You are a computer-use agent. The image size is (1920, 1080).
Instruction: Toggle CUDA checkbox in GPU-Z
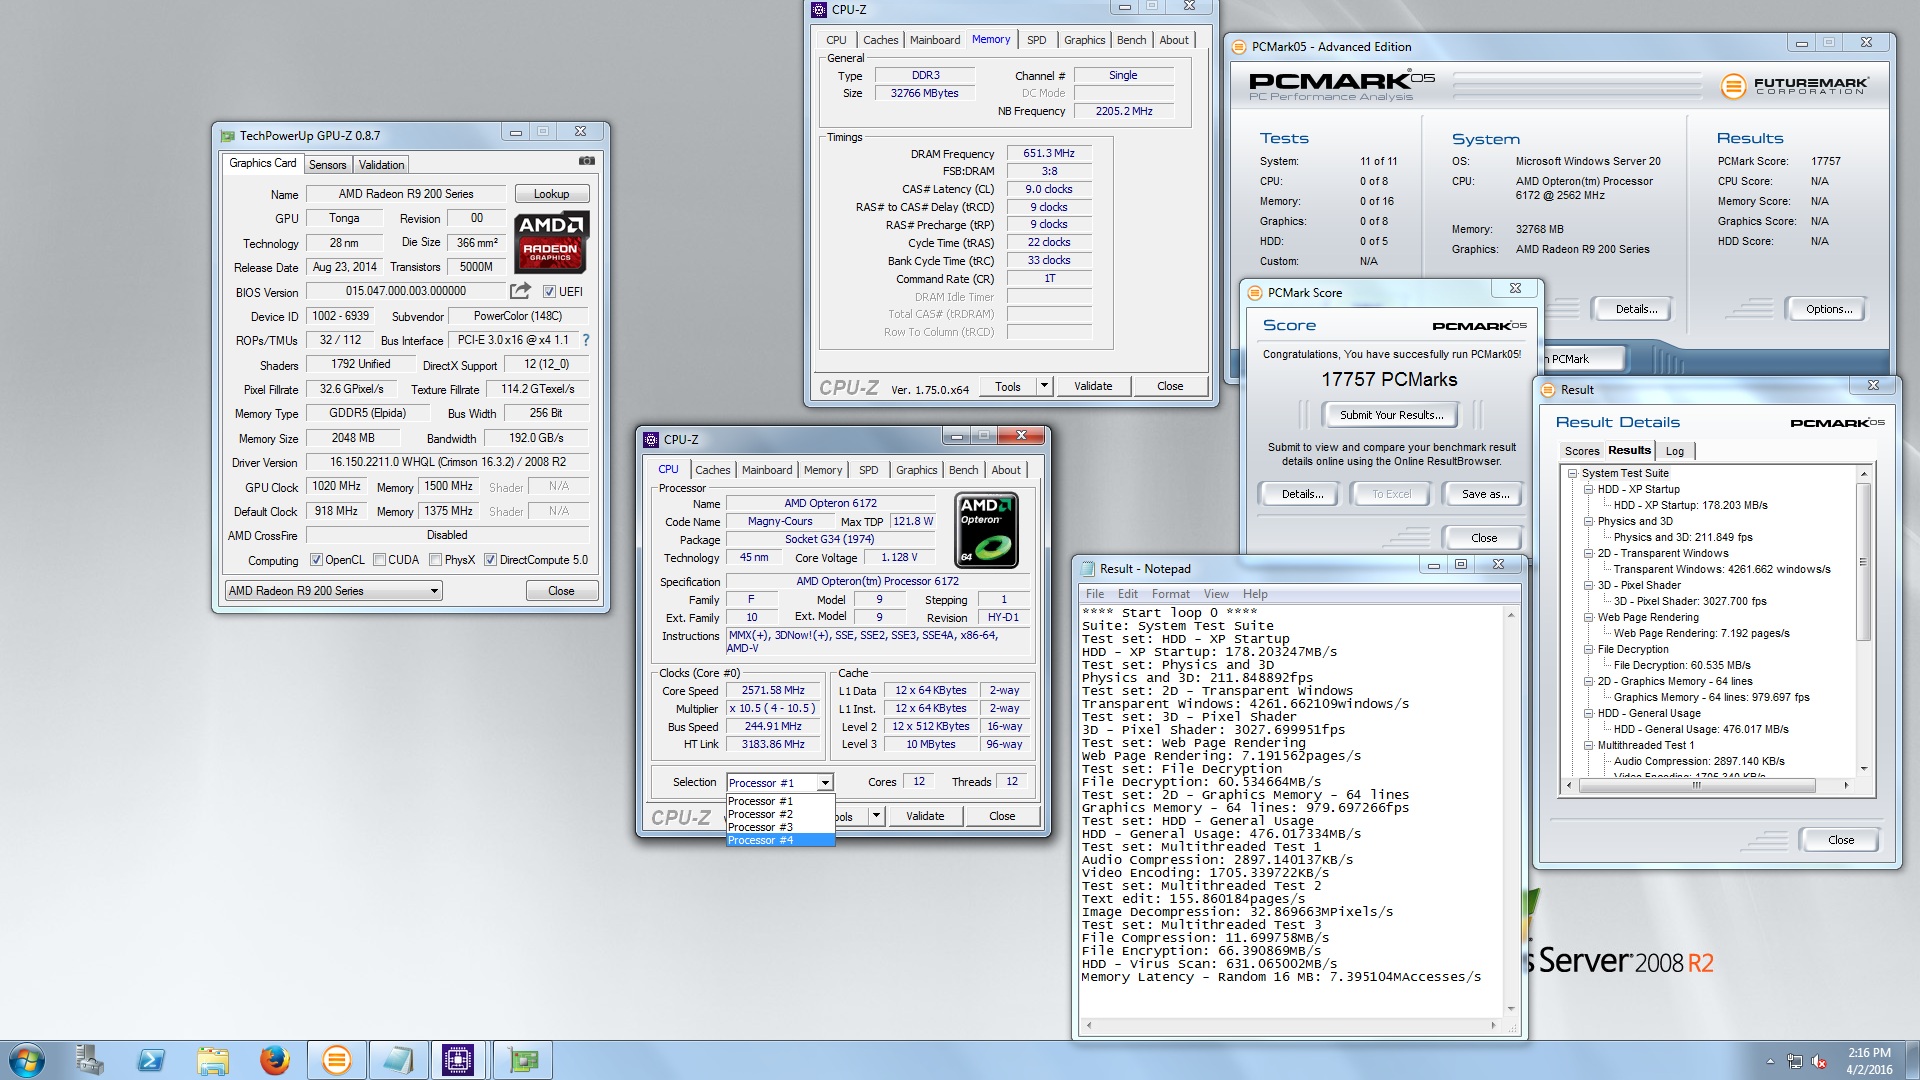379,560
